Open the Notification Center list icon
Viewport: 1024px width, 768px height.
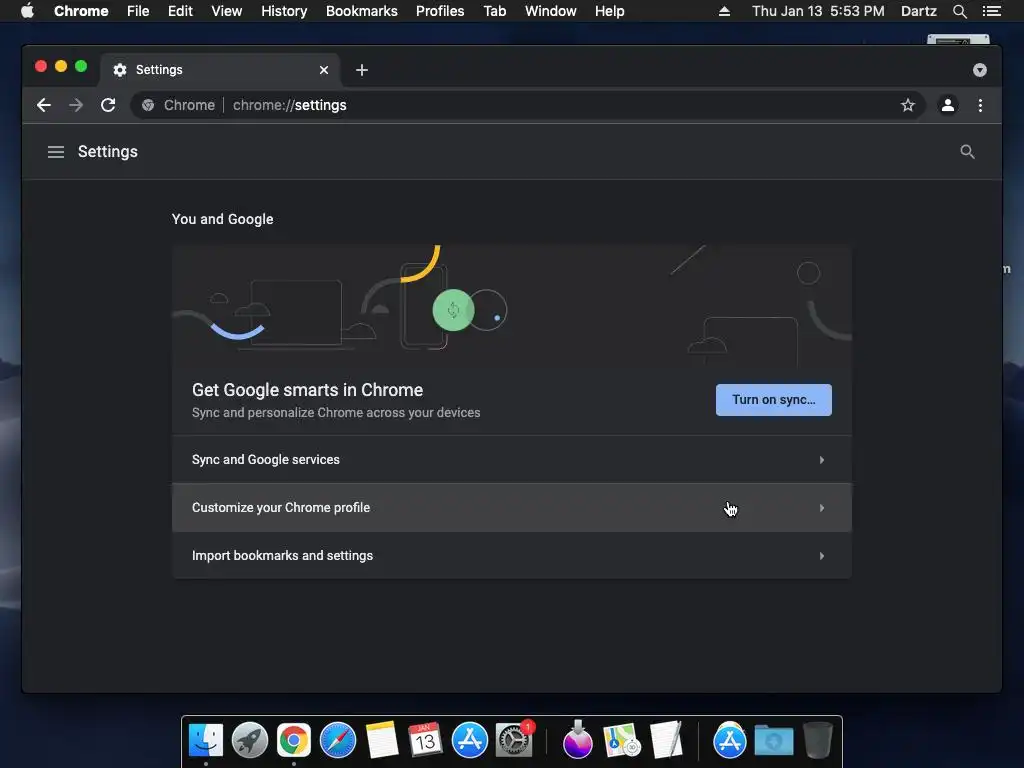coord(991,11)
